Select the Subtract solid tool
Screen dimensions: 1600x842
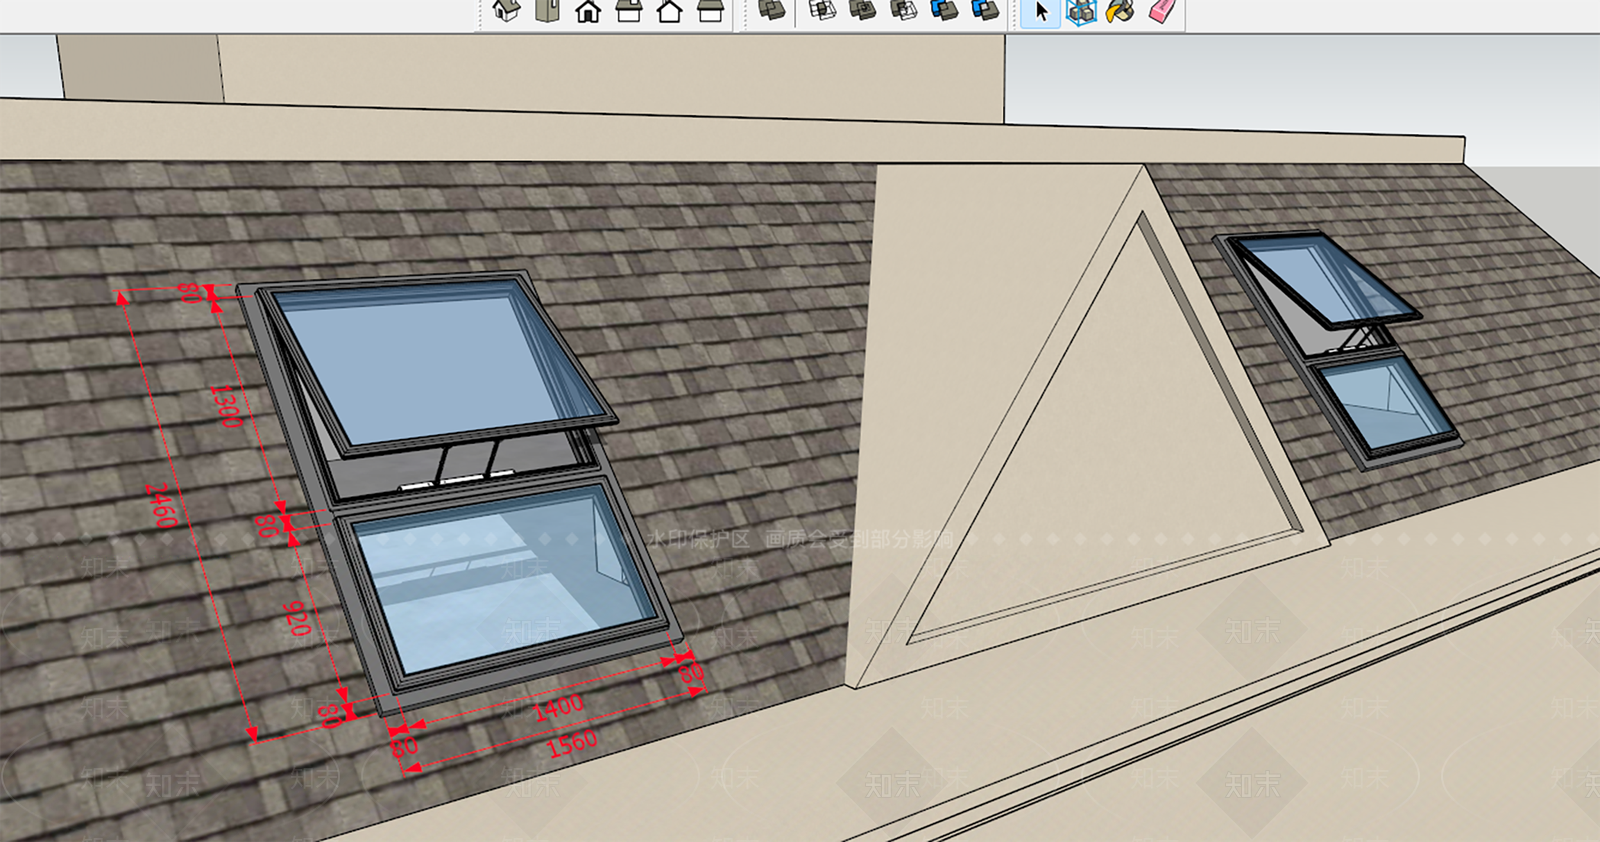[903, 11]
